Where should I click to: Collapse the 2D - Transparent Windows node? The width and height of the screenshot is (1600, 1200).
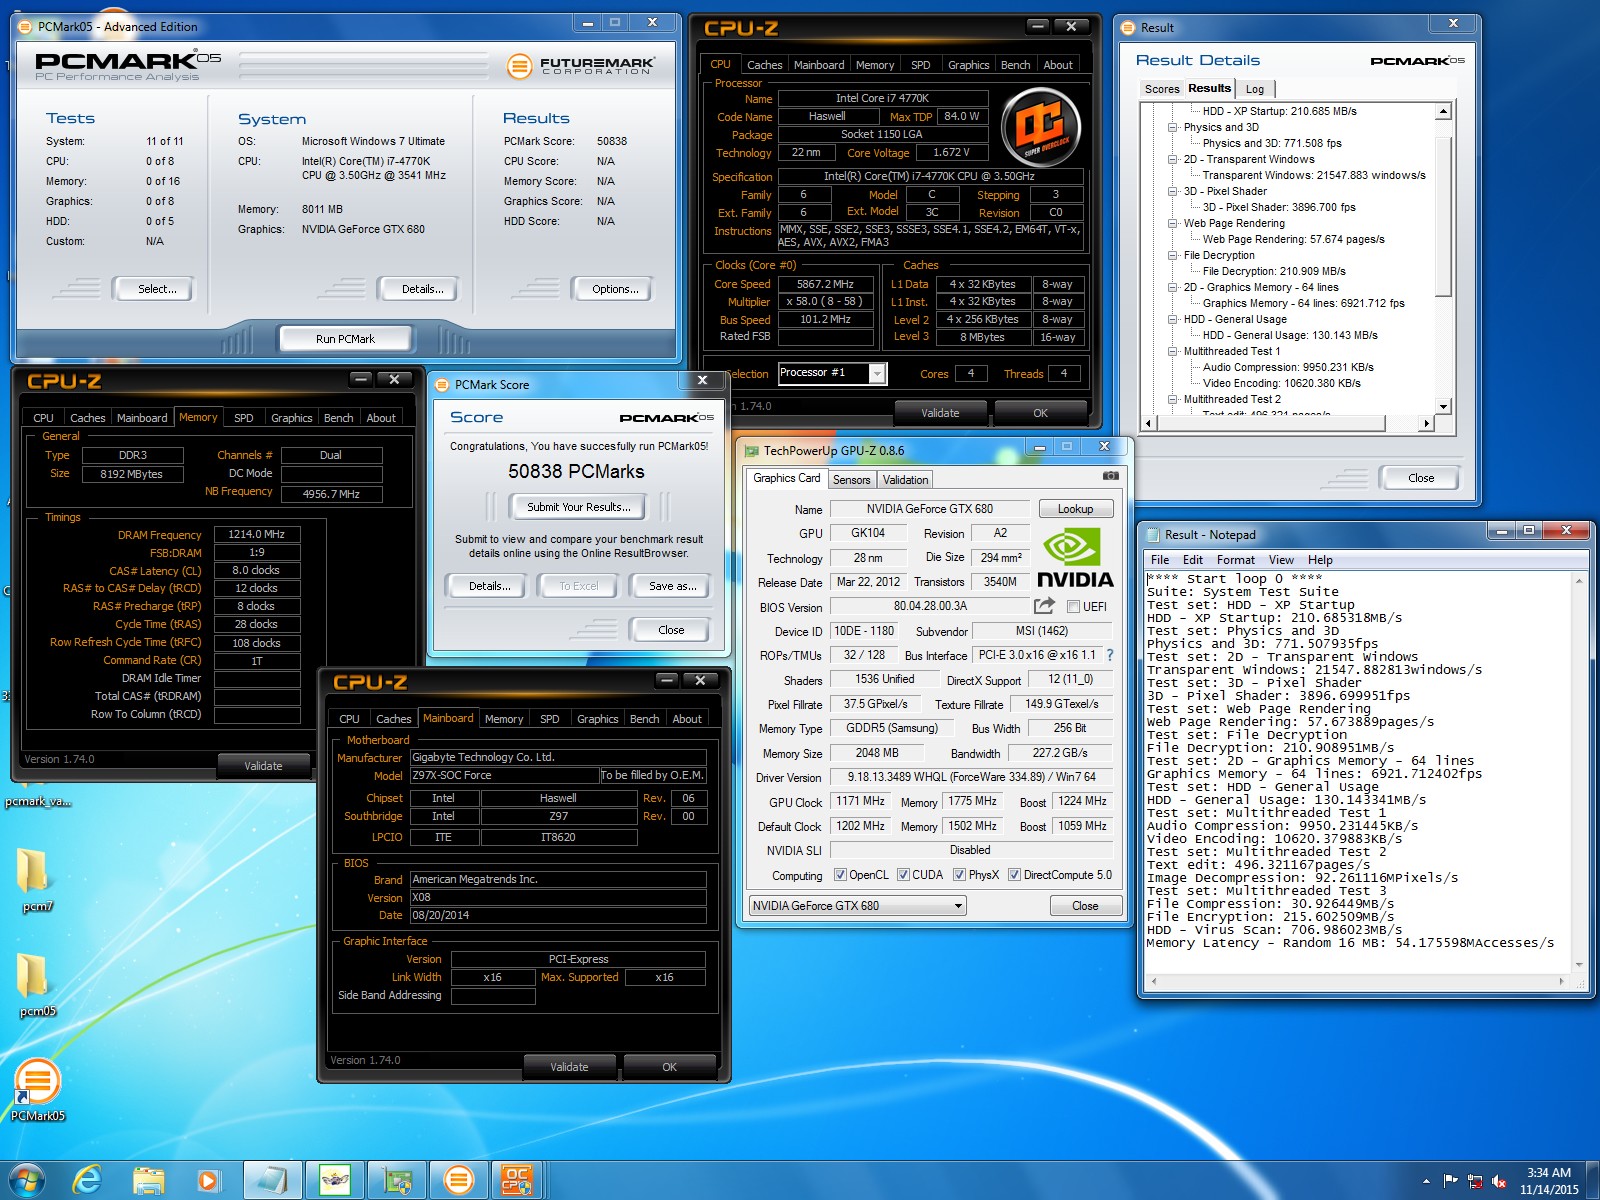click(x=1172, y=159)
